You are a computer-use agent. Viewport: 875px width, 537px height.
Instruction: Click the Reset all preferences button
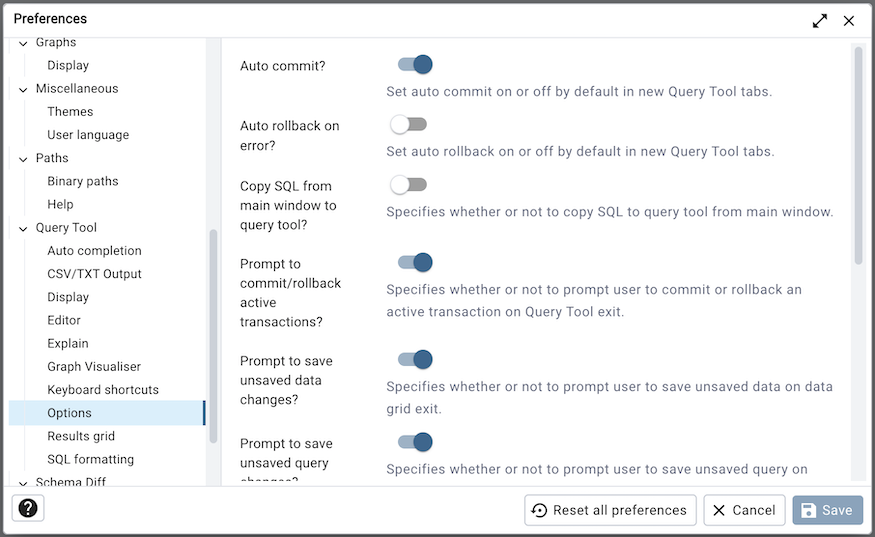point(610,510)
